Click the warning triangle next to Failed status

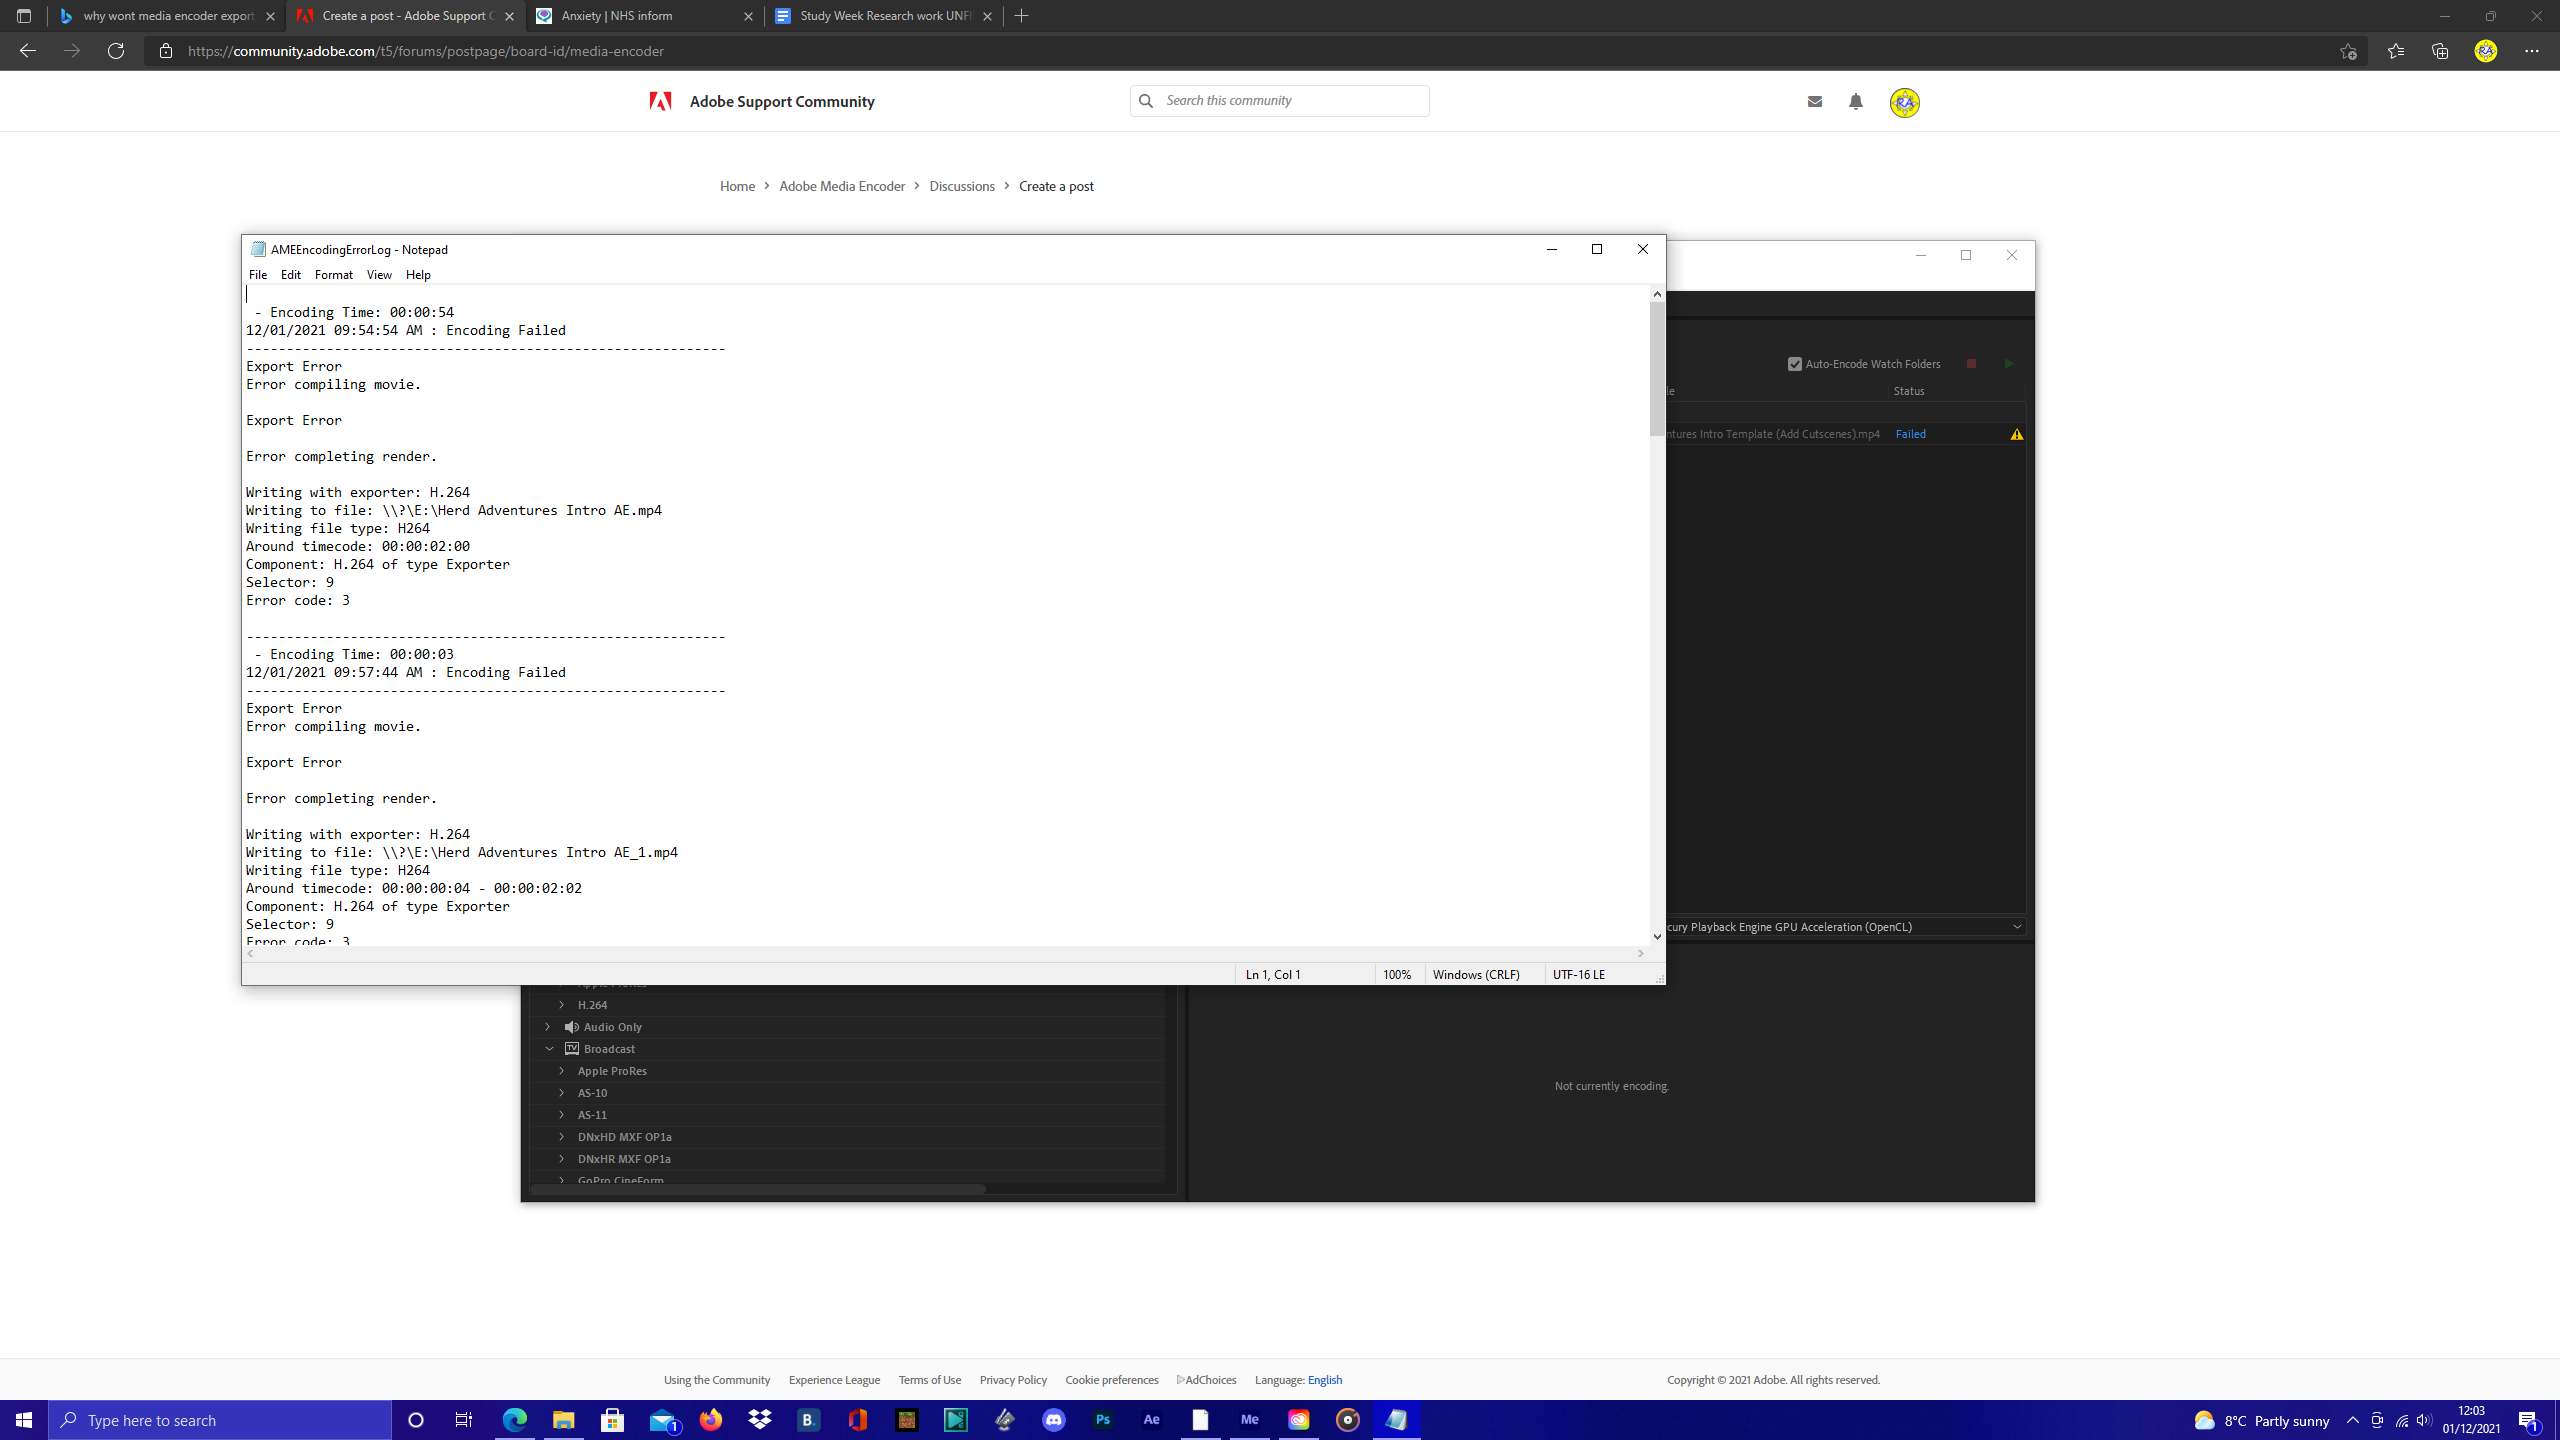2017,434
